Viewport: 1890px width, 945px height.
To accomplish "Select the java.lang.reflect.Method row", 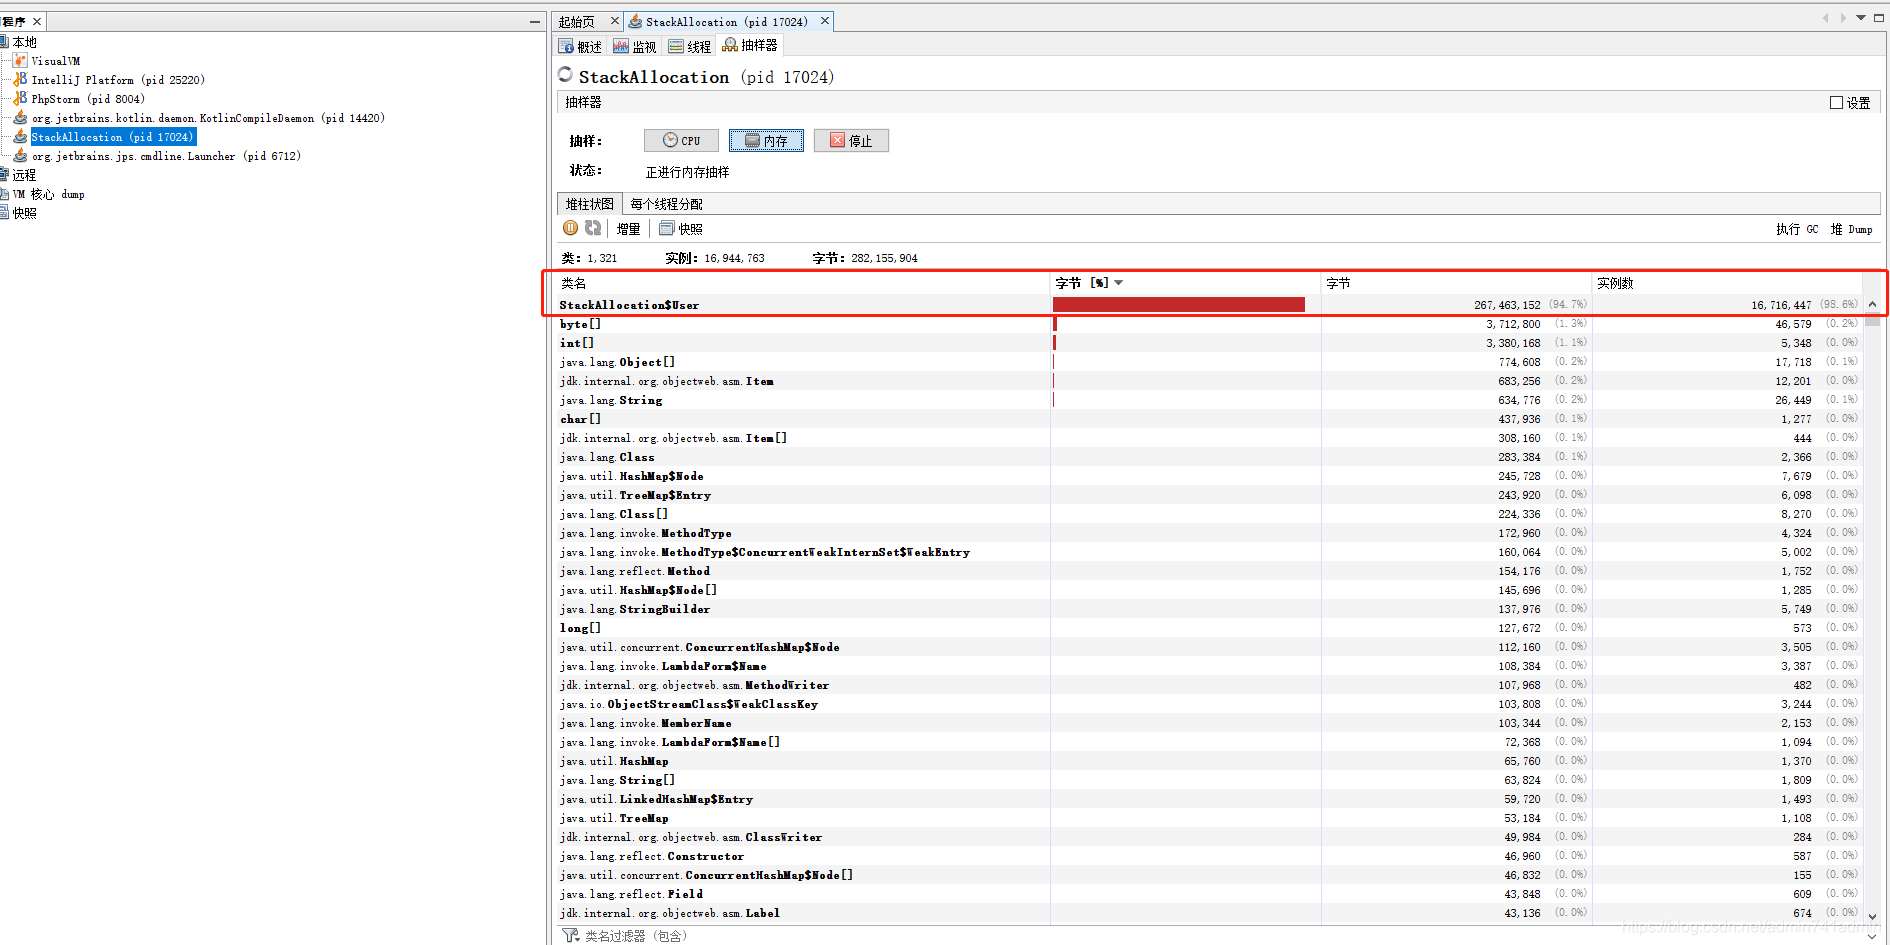I will point(1209,571).
